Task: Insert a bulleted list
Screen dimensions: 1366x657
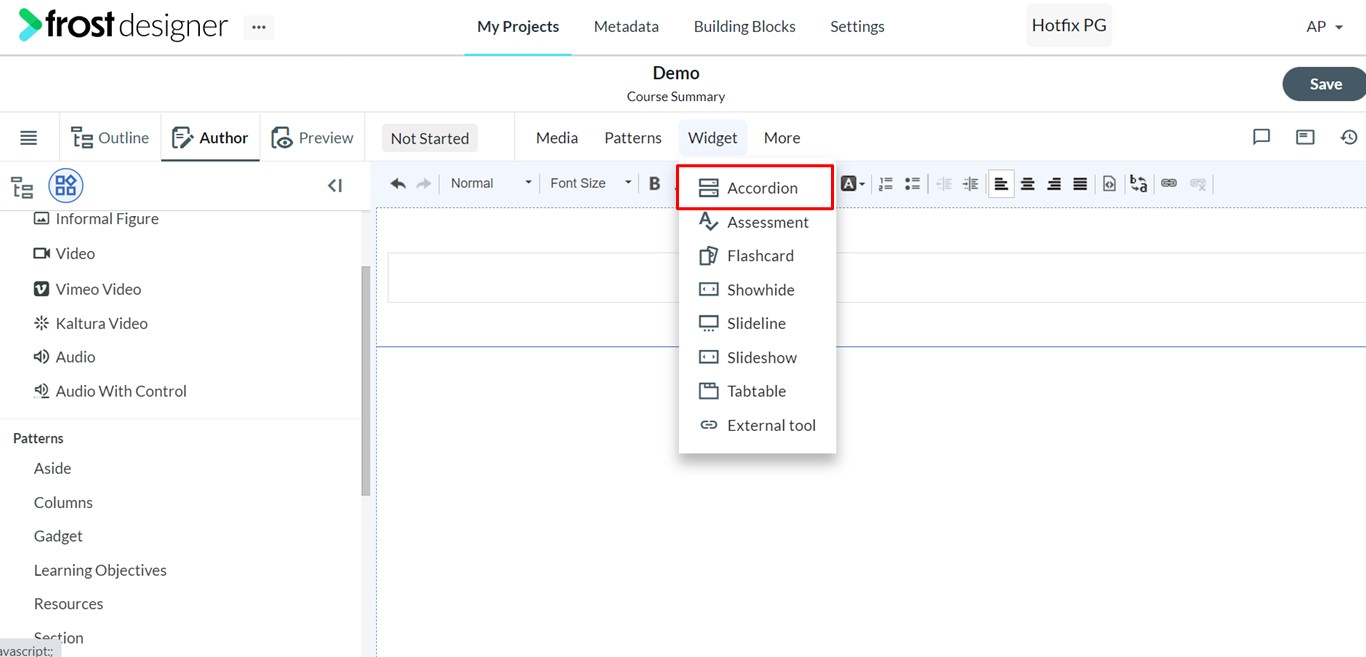Action: point(912,183)
